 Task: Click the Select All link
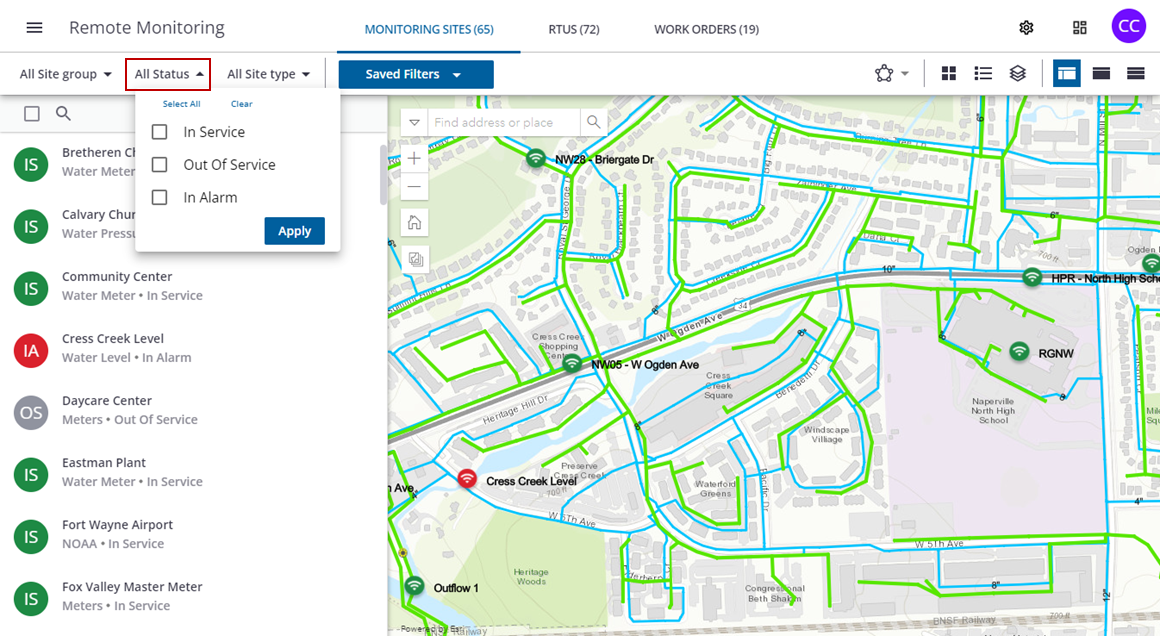click(181, 104)
